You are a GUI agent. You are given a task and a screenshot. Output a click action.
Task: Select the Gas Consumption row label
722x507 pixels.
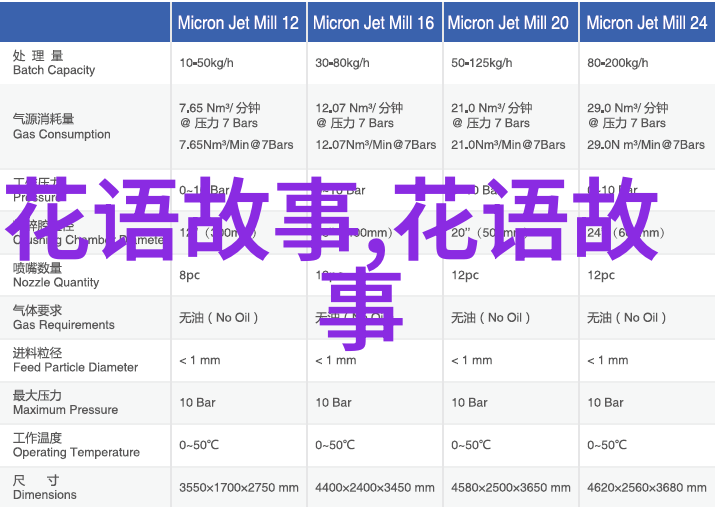[x=62, y=127]
